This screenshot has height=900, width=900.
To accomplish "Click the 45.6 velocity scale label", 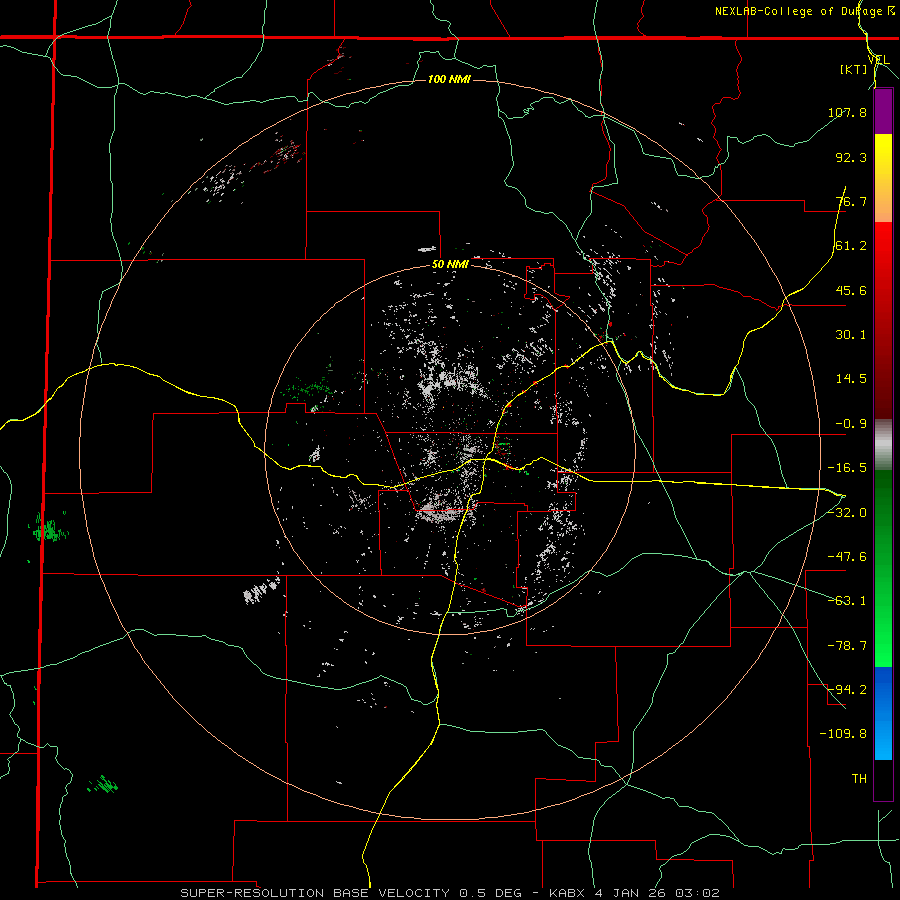I will pyautogui.click(x=851, y=290).
